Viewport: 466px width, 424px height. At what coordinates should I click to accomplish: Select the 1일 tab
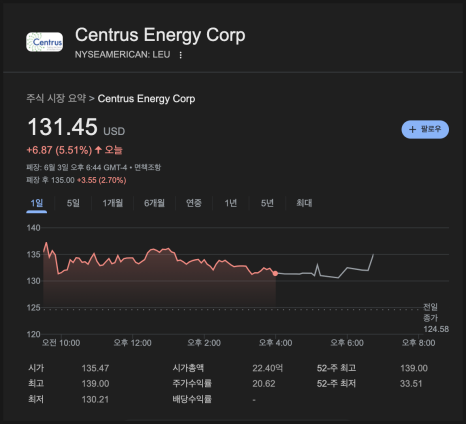click(x=37, y=203)
